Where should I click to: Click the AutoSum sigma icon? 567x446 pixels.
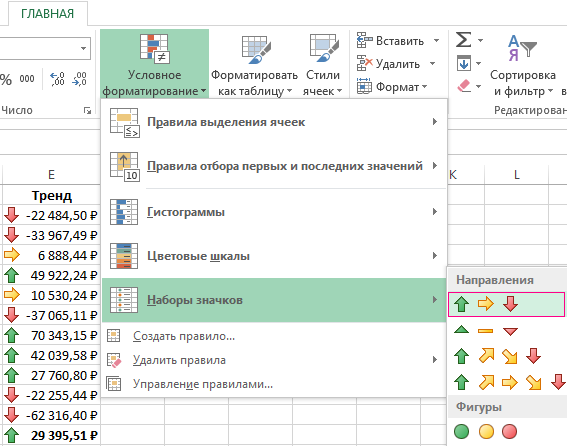coord(463,40)
